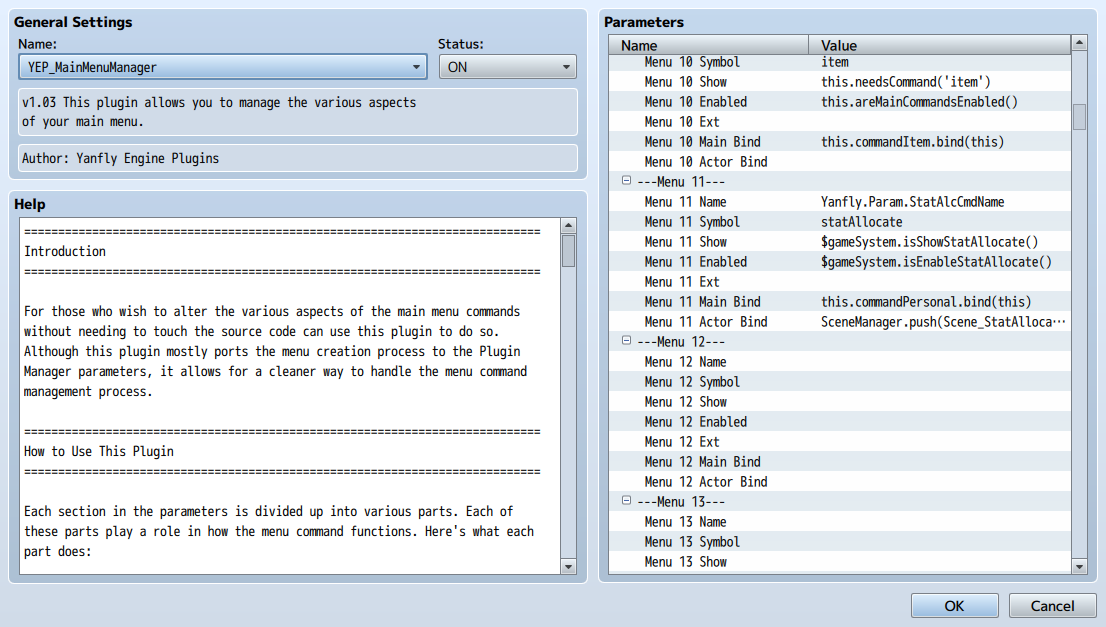1106x627 pixels.
Task: Click the Author: Yanfly Engine Plugins text
Action: tap(121, 158)
